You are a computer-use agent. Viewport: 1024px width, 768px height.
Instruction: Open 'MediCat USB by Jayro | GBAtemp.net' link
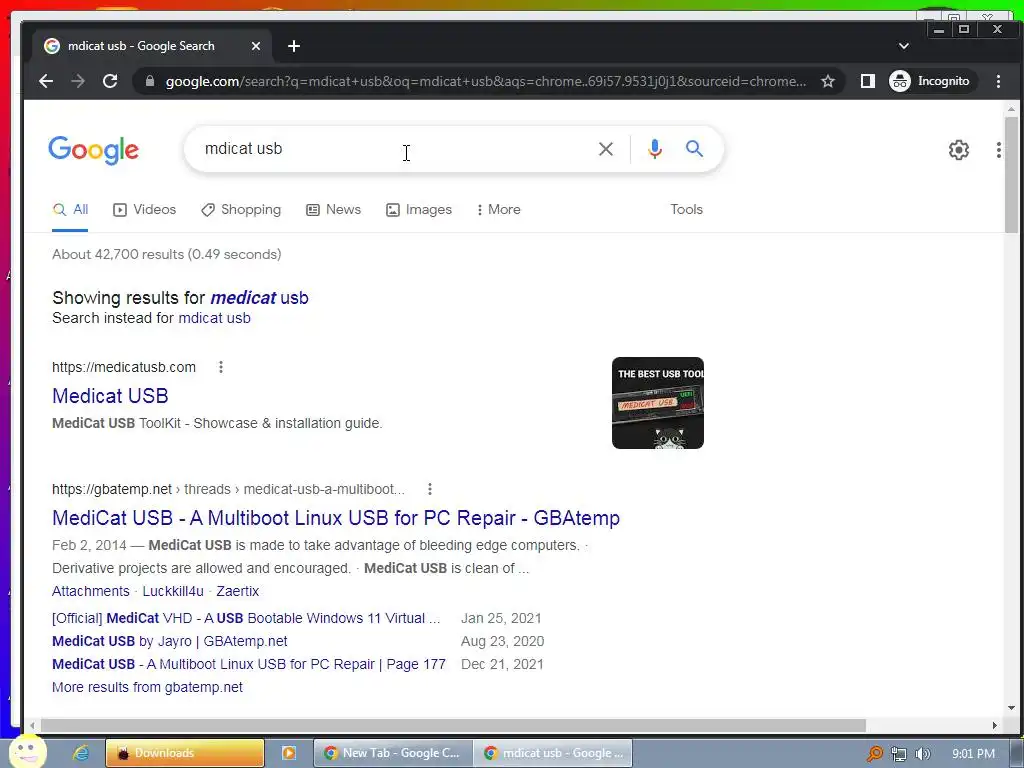[170, 641]
